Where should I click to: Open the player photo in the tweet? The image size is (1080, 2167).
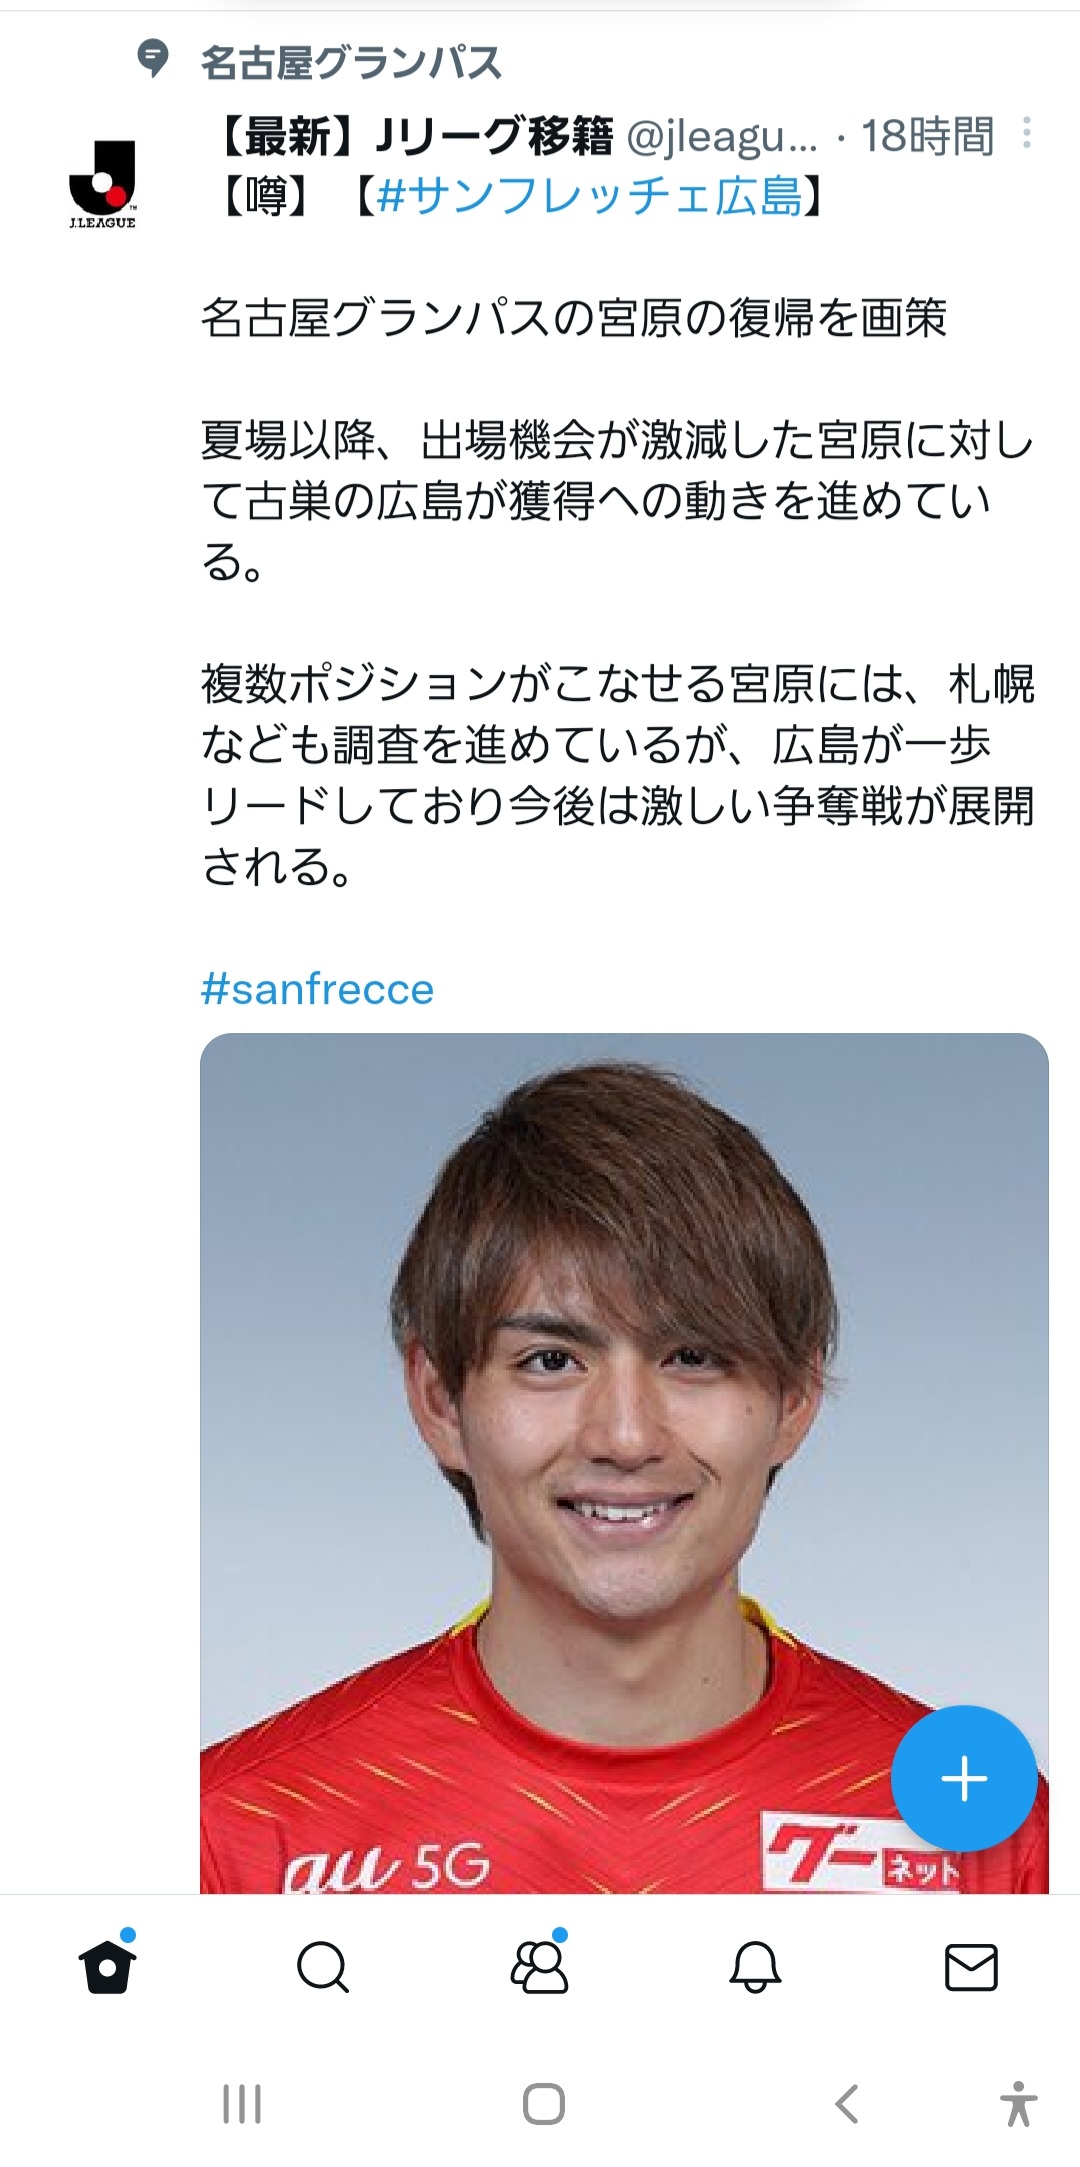pos(624,1463)
